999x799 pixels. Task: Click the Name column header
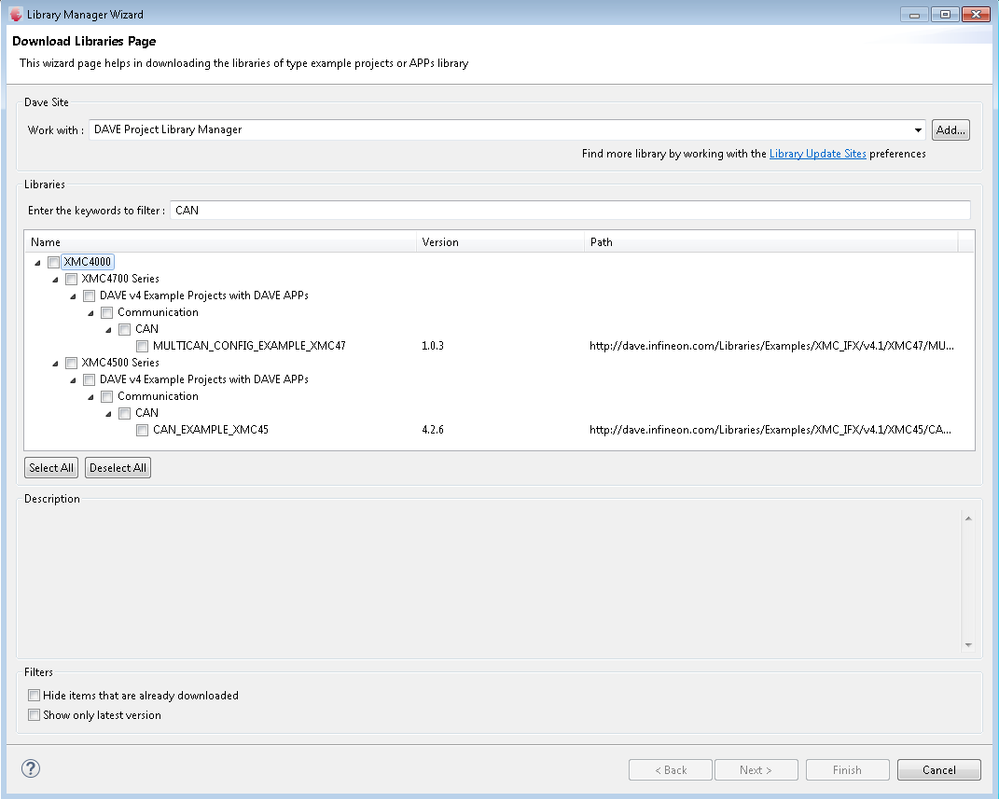click(220, 242)
